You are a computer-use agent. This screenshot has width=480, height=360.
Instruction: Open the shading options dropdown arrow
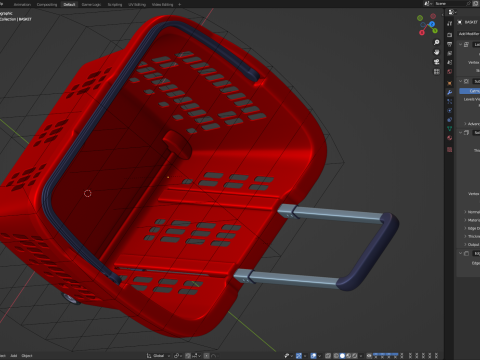[x=361, y=356]
